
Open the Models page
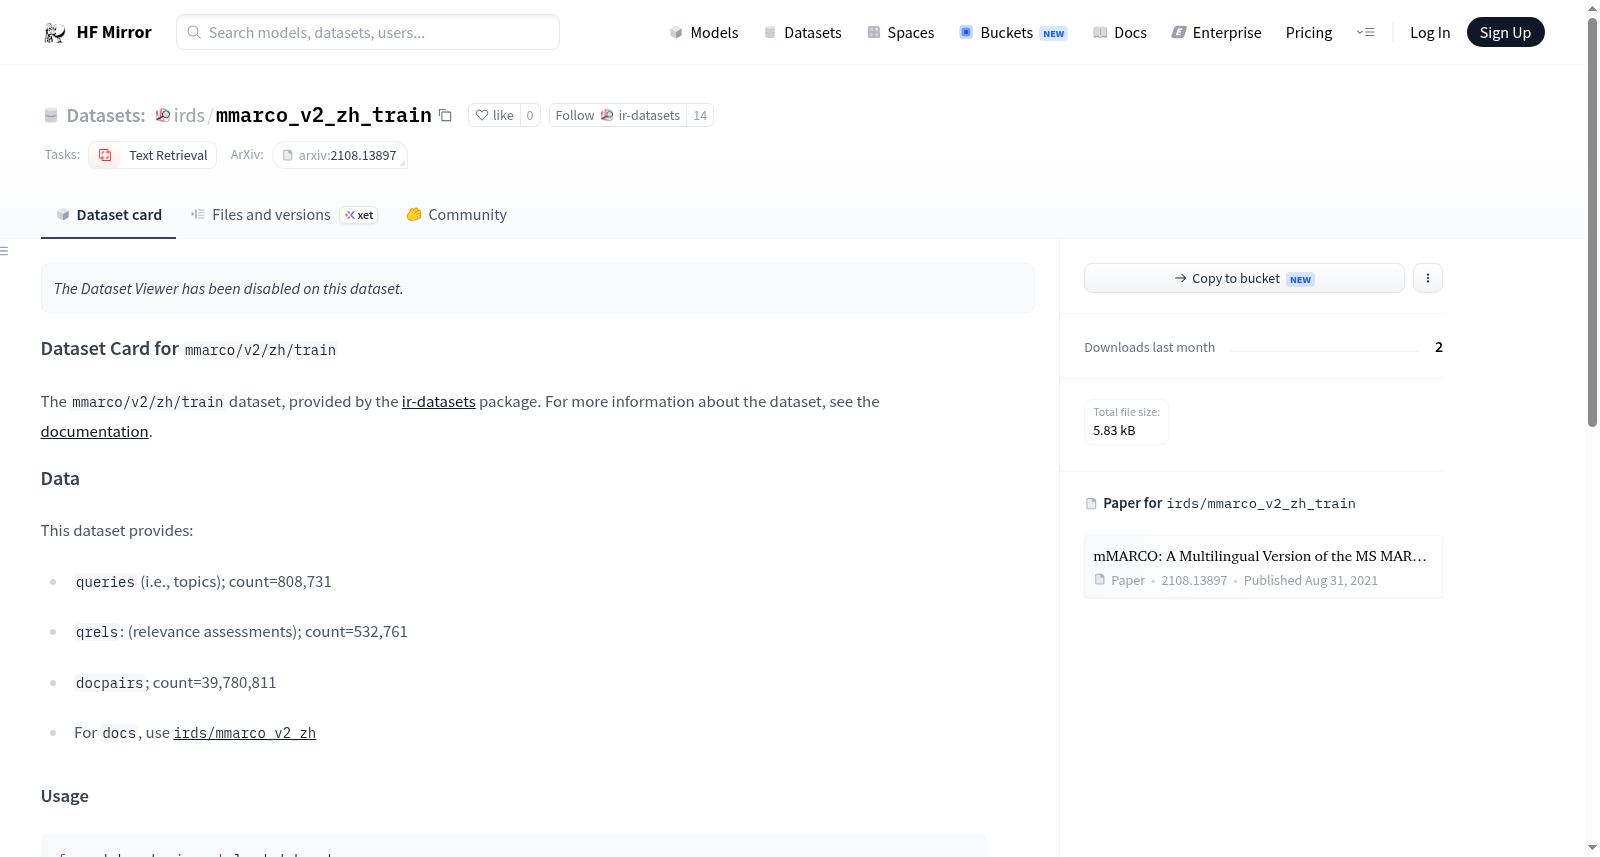coord(704,33)
